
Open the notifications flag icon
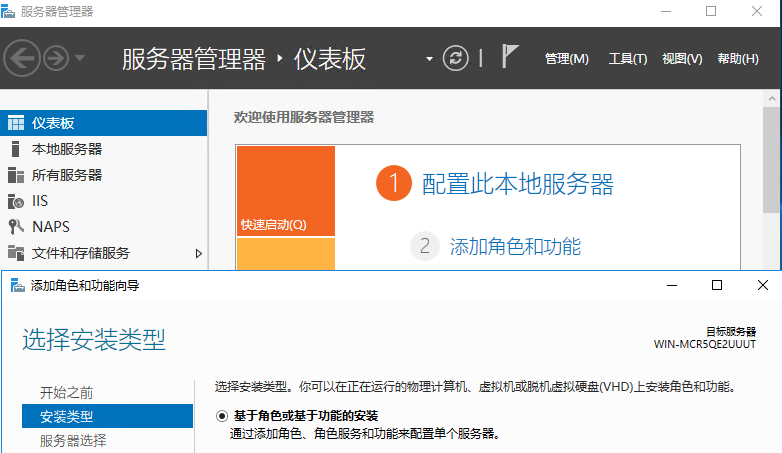(510, 56)
